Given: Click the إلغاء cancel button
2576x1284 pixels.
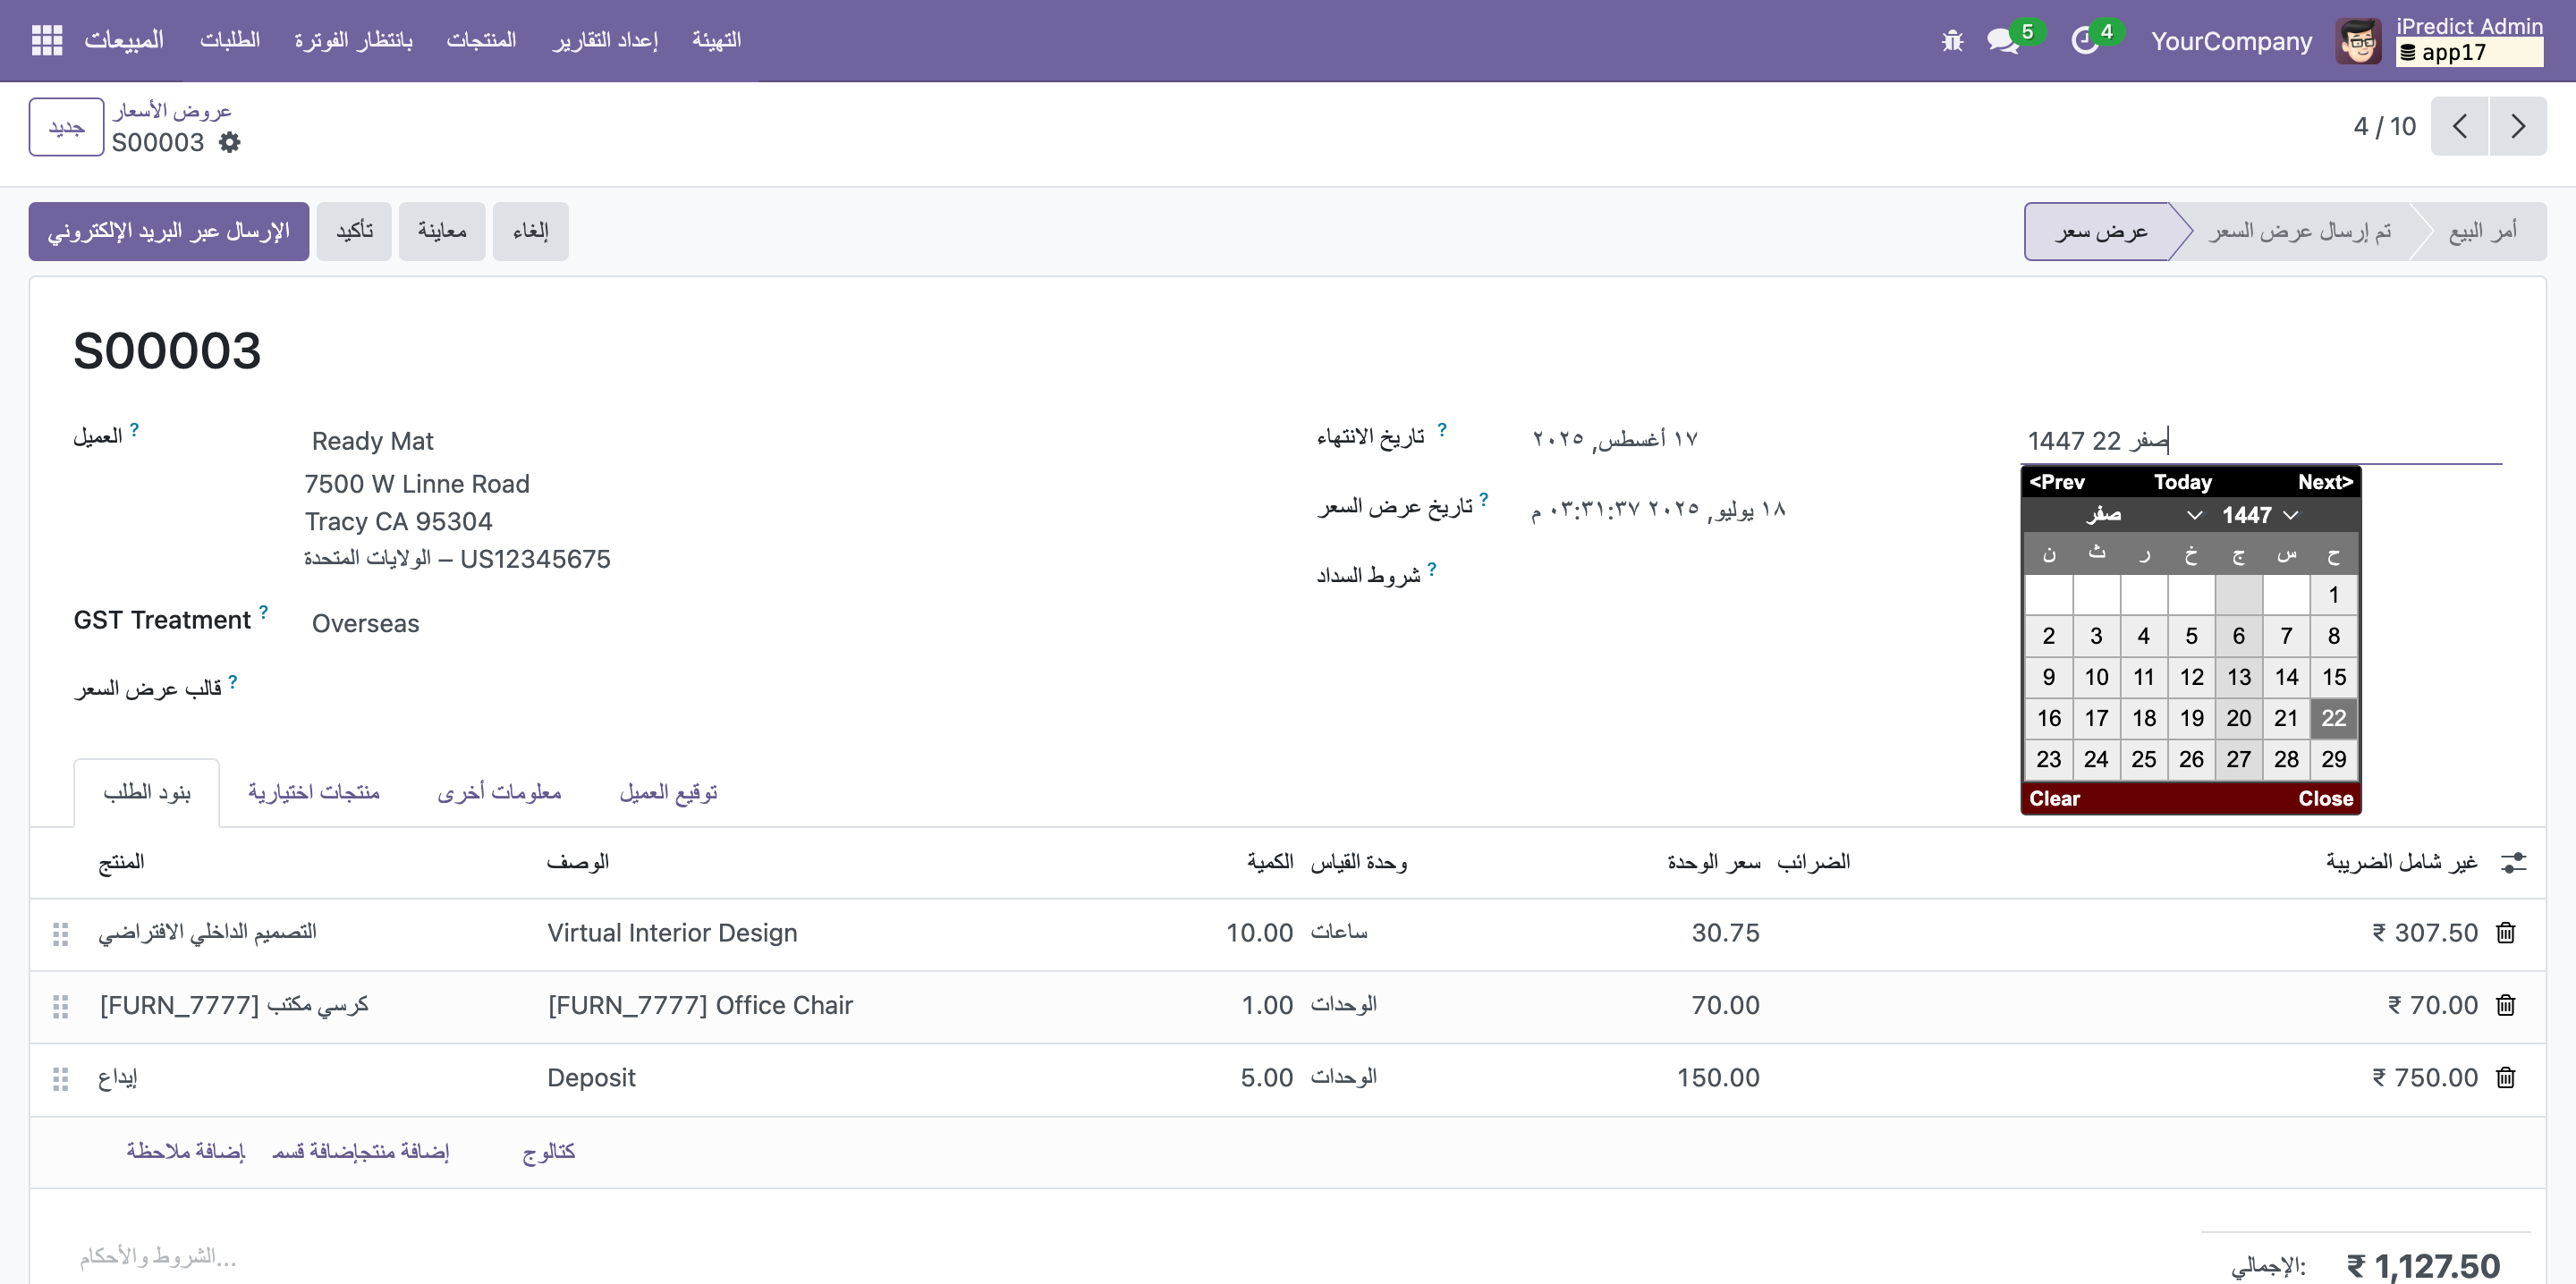Looking at the screenshot, I should [x=530, y=231].
